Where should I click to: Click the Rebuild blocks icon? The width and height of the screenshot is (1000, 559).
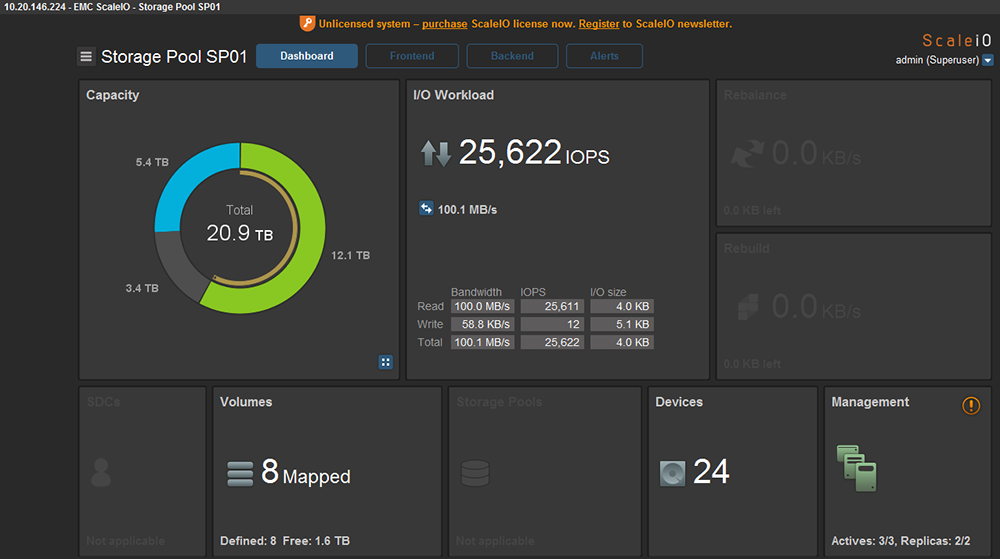748,307
